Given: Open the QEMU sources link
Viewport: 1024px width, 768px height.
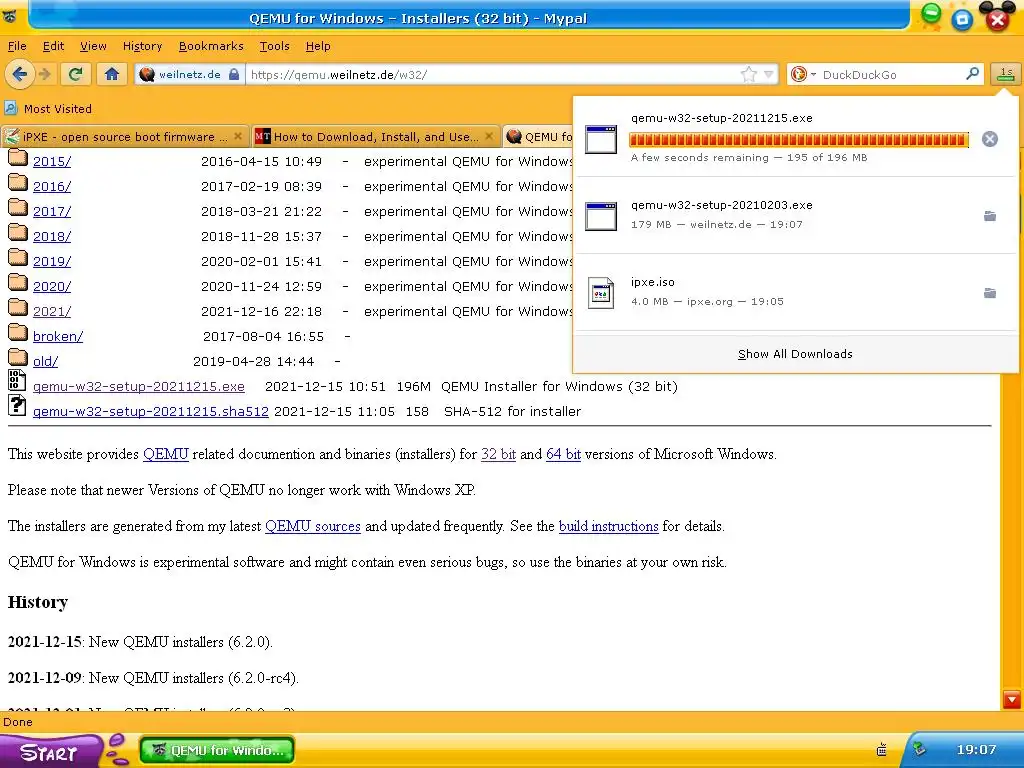Looking at the screenshot, I should [313, 526].
